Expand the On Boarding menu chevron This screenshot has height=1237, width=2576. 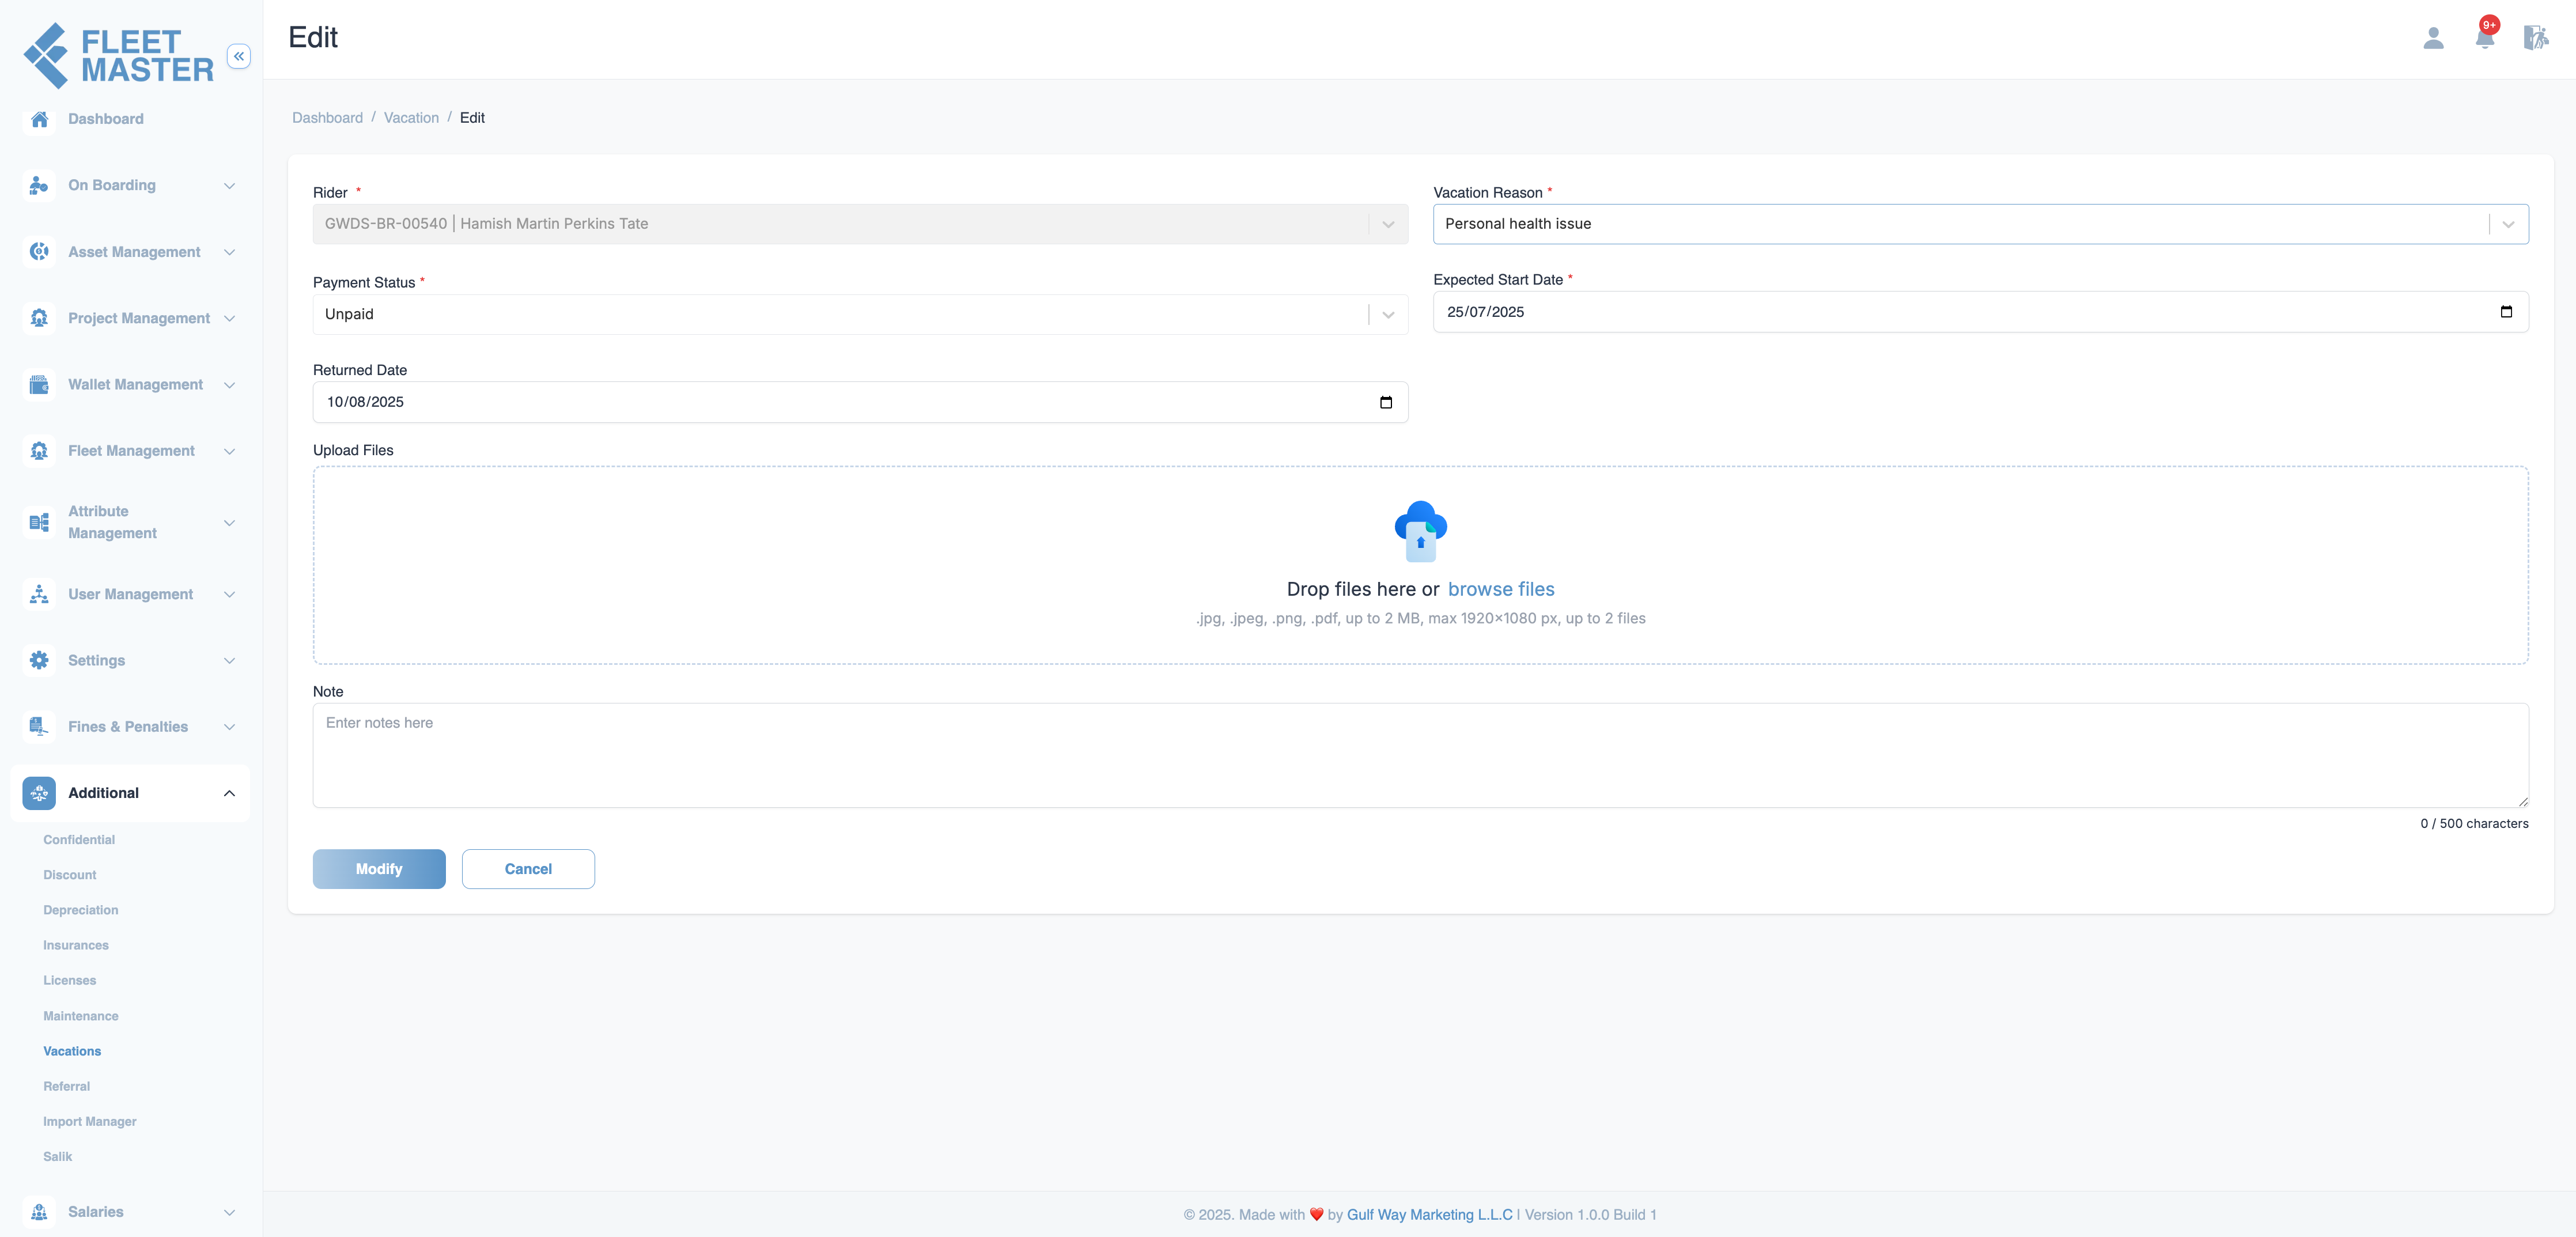[x=230, y=186]
